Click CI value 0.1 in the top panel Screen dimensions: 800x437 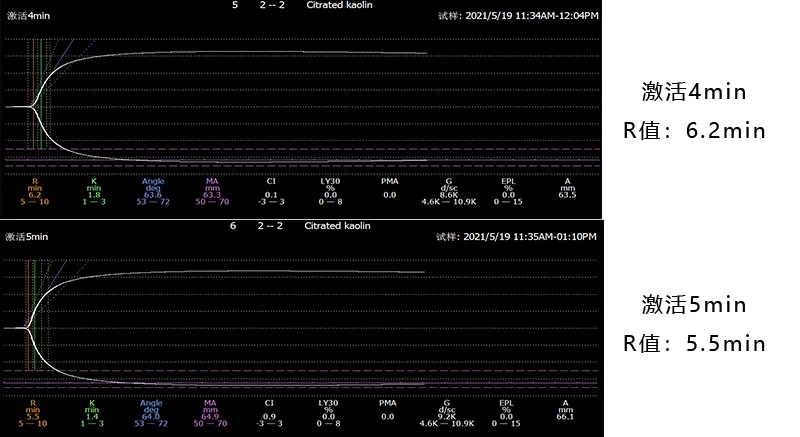pos(271,195)
